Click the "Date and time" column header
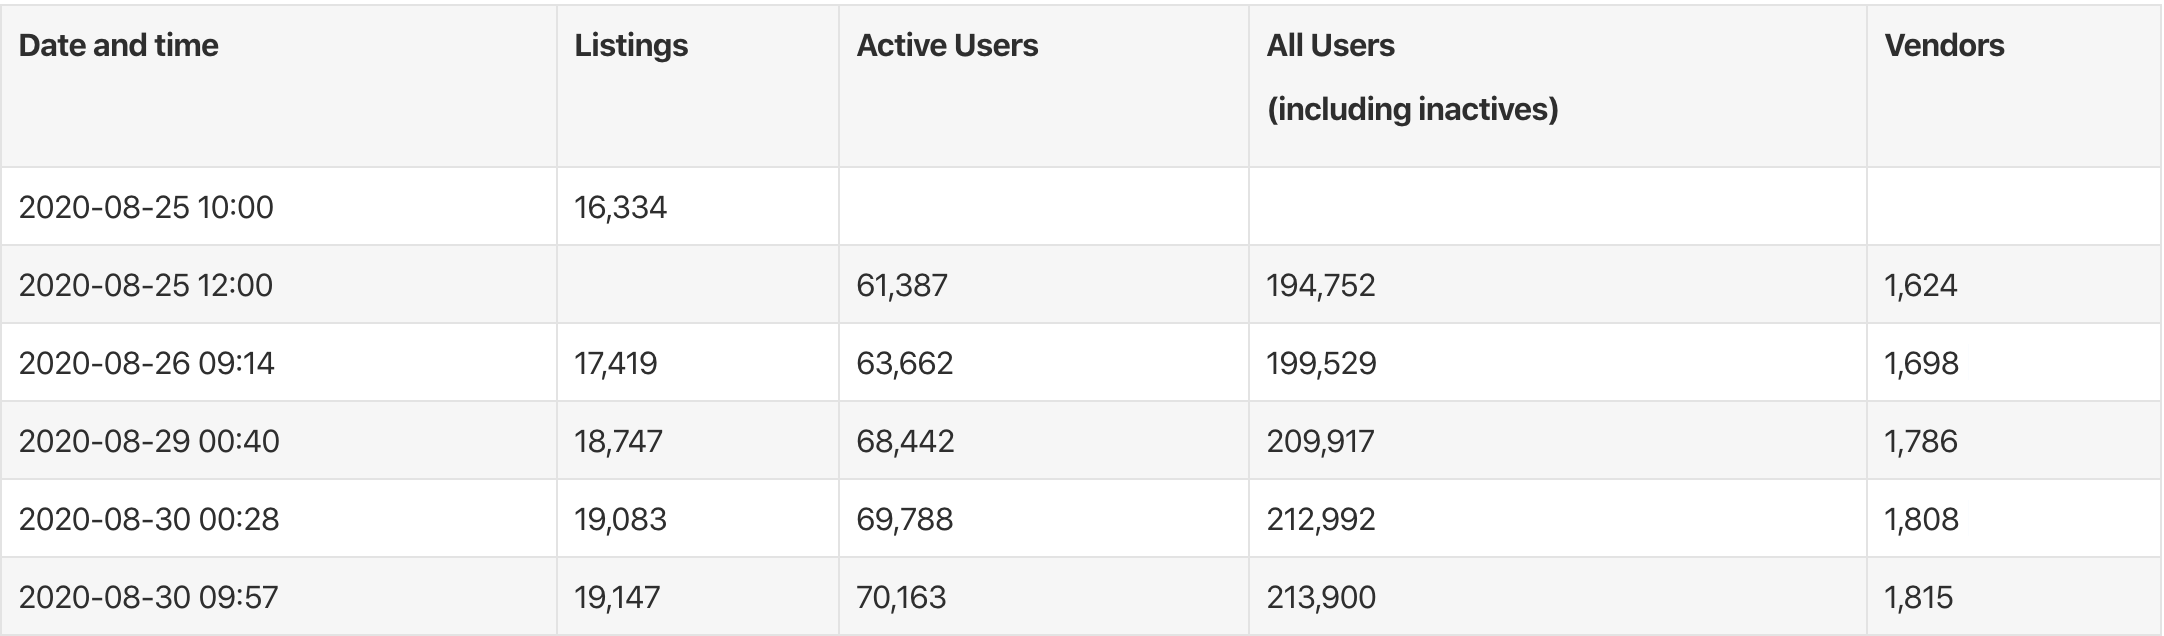2164x636 pixels. pos(118,46)
